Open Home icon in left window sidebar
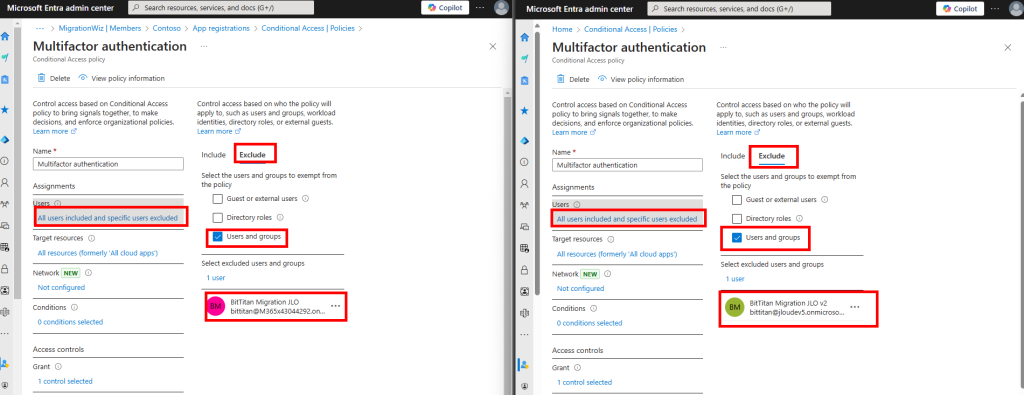The image size is (1024, 395). tap(5, 37)
